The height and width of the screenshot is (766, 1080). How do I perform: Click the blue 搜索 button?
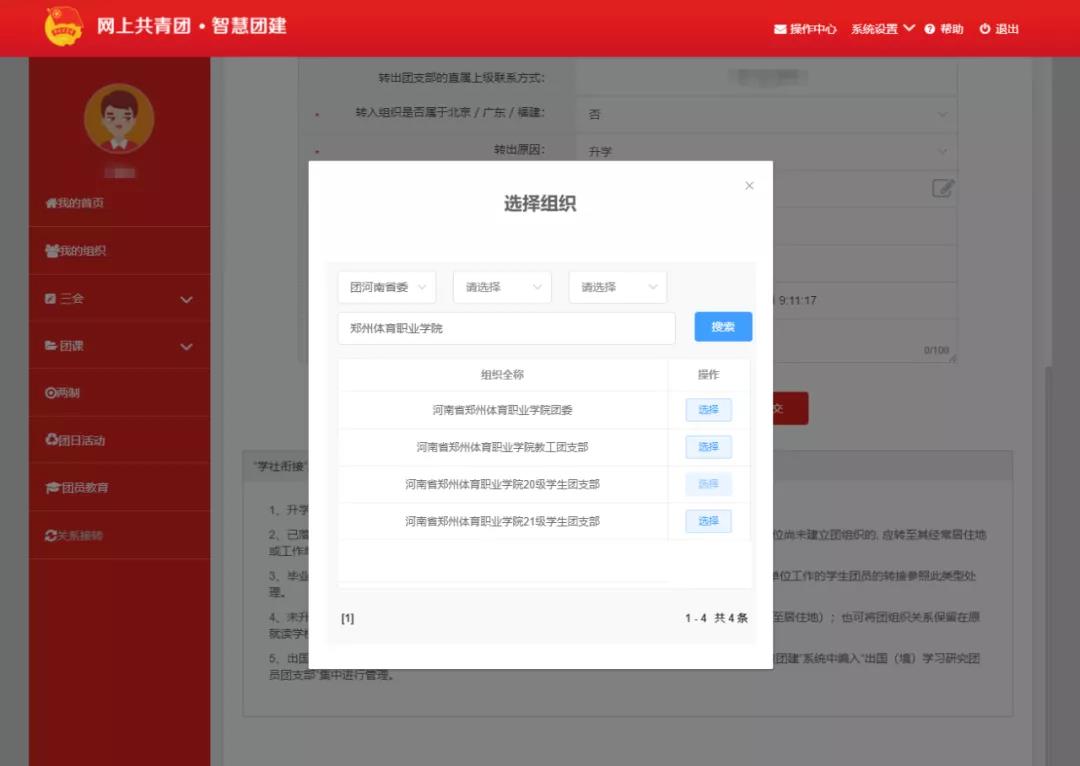(x=723, y=327)
